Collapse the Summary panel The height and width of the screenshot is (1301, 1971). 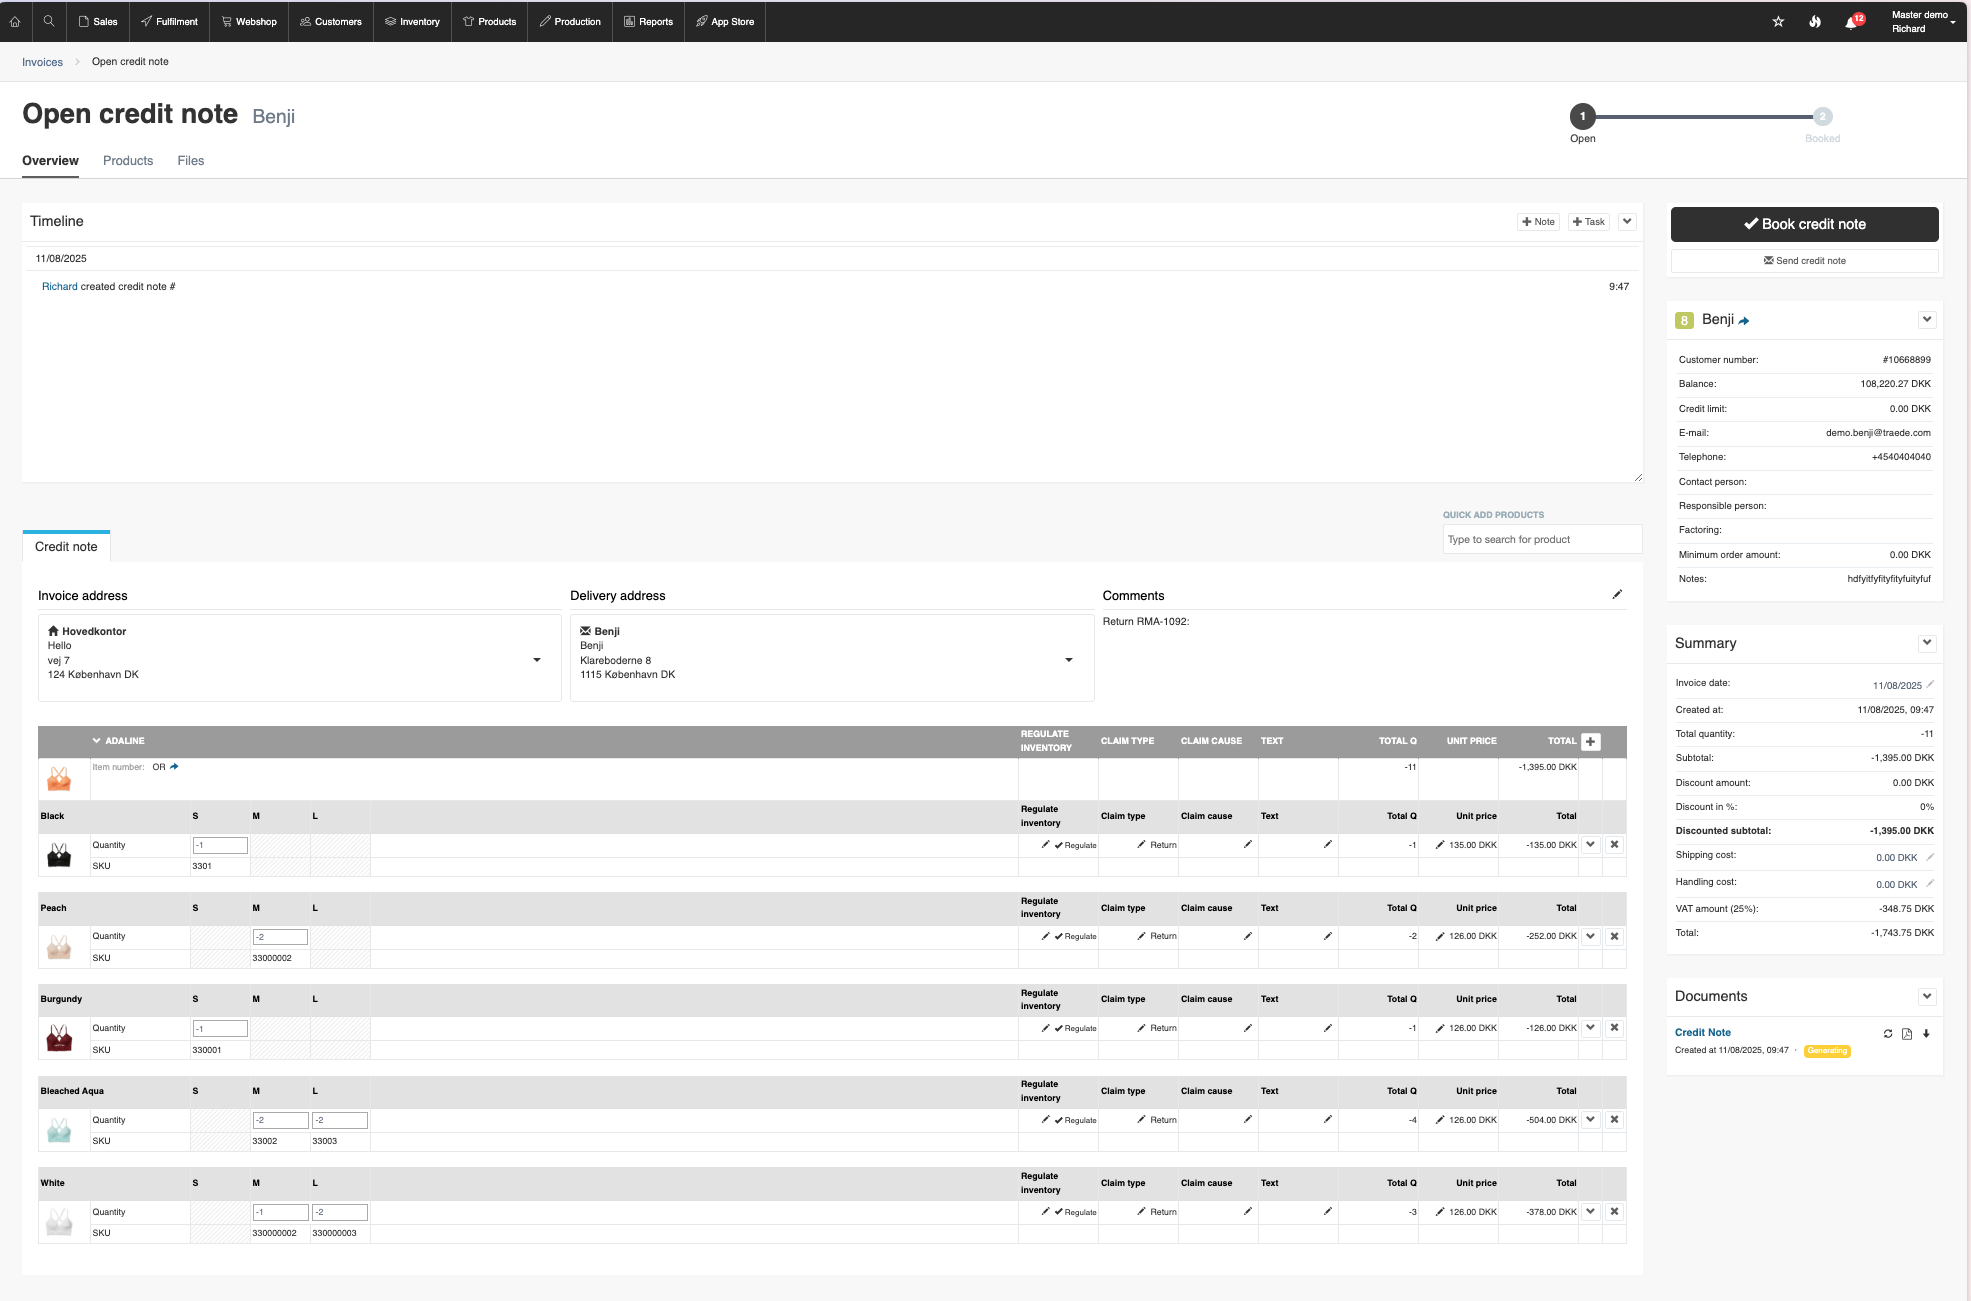click(x=1927, y=643)
